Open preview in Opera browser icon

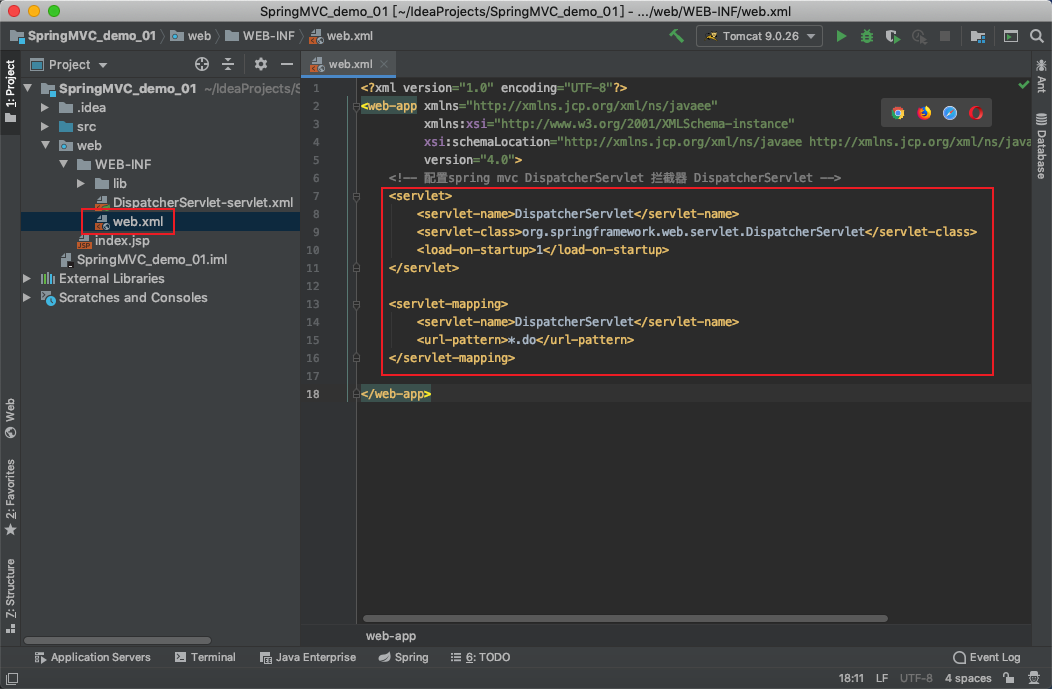976,113
